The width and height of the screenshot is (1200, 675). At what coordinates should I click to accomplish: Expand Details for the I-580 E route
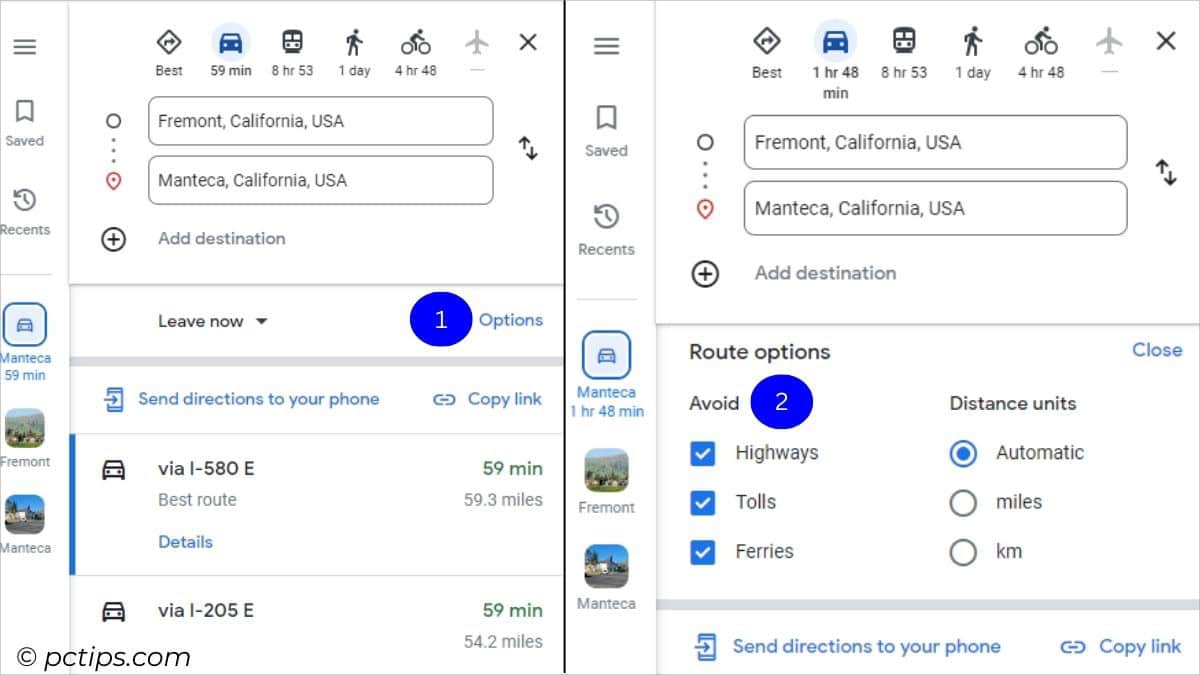pos(185,541)
